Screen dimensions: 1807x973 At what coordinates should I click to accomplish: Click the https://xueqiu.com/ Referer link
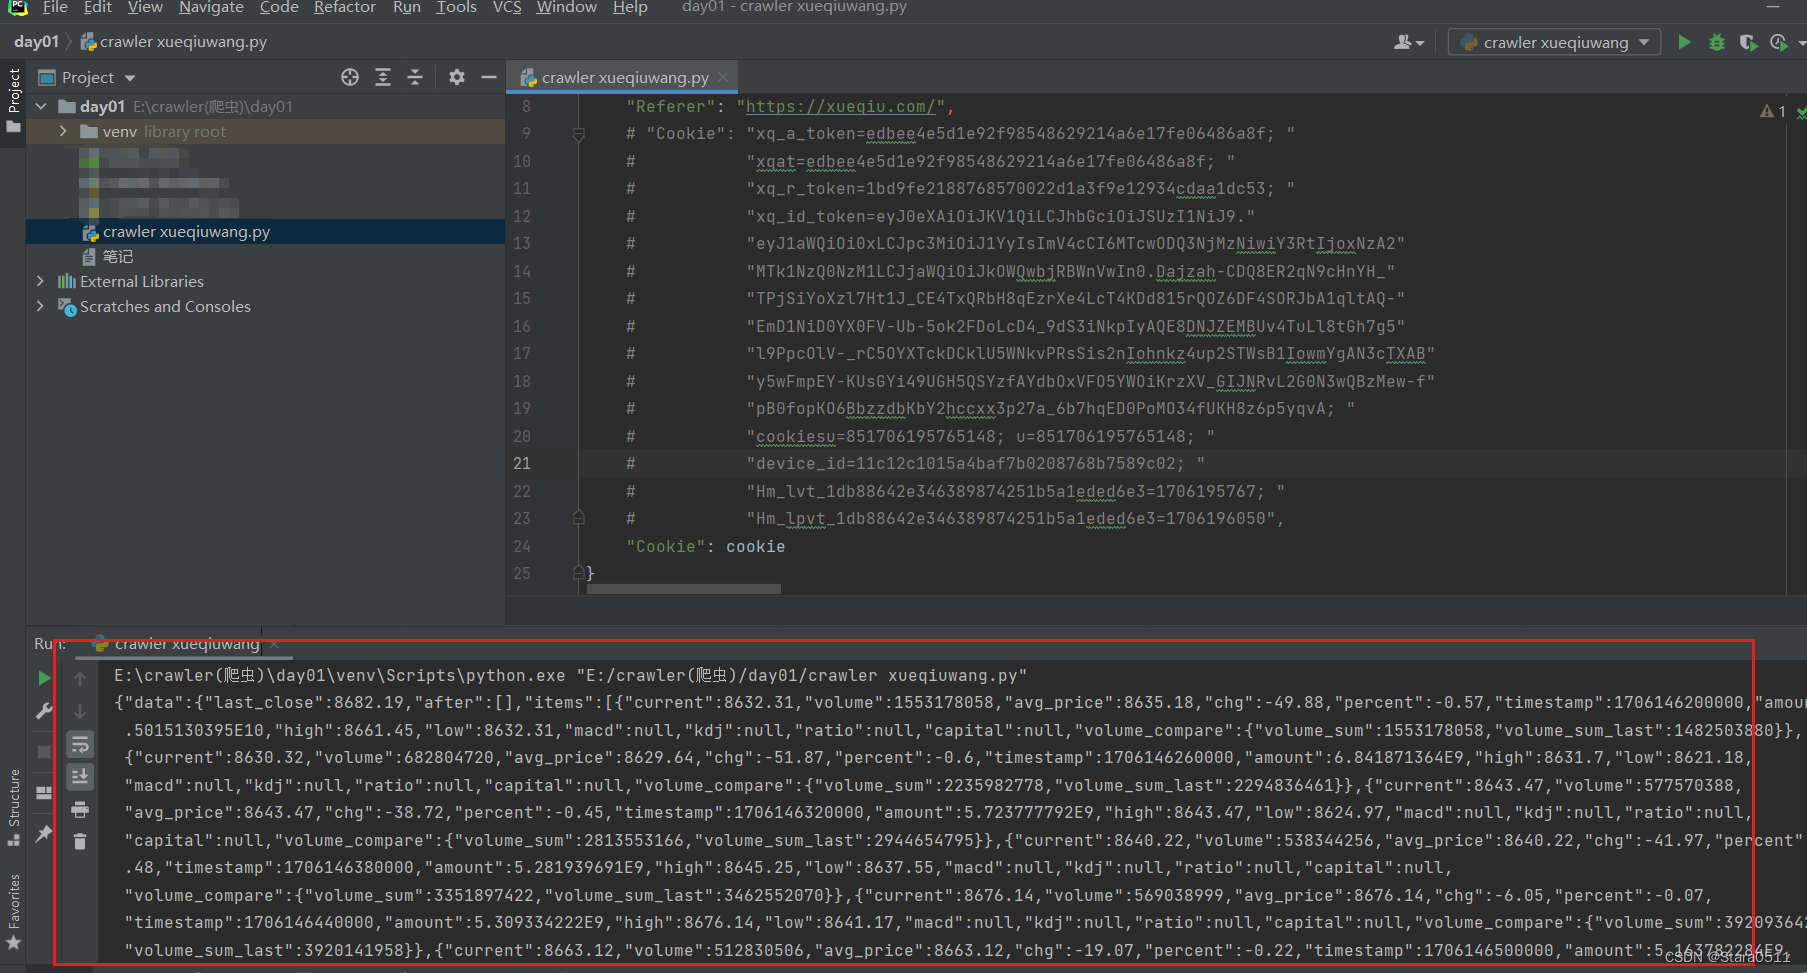click(840, 106)
